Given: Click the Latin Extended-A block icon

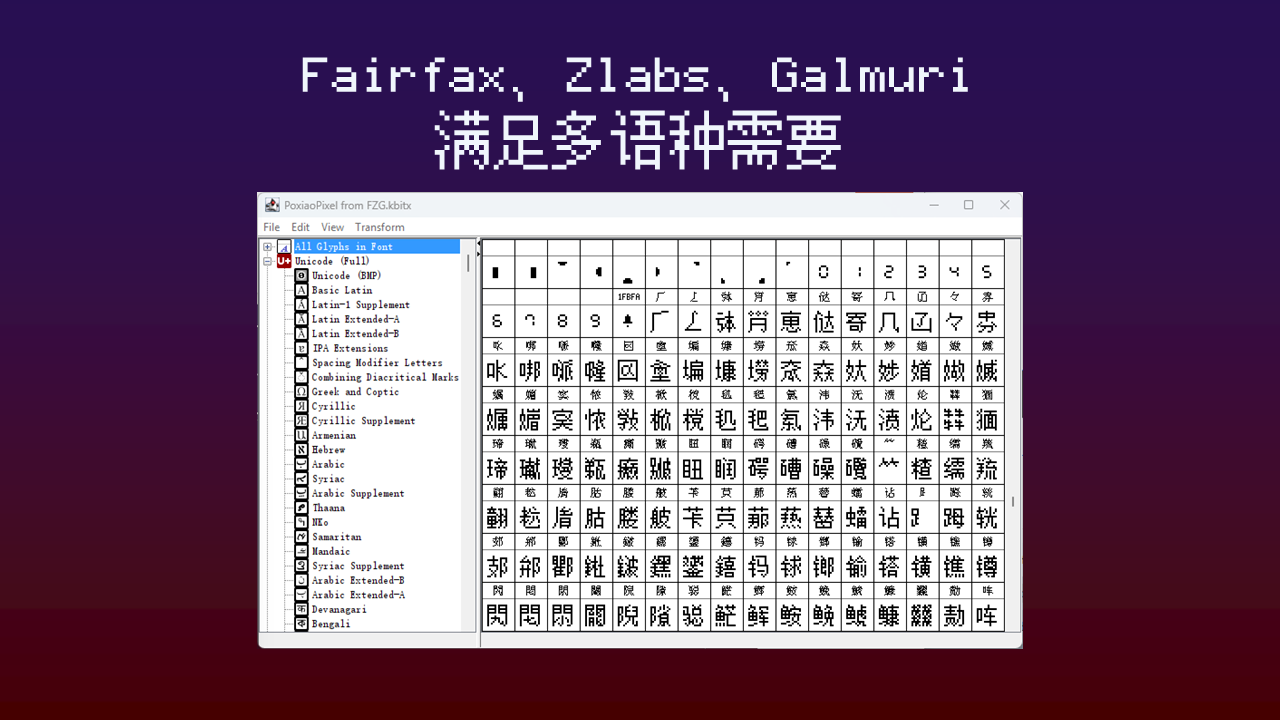Looking at the screenshot, I should pyautogui.click(x=301, y=319).
